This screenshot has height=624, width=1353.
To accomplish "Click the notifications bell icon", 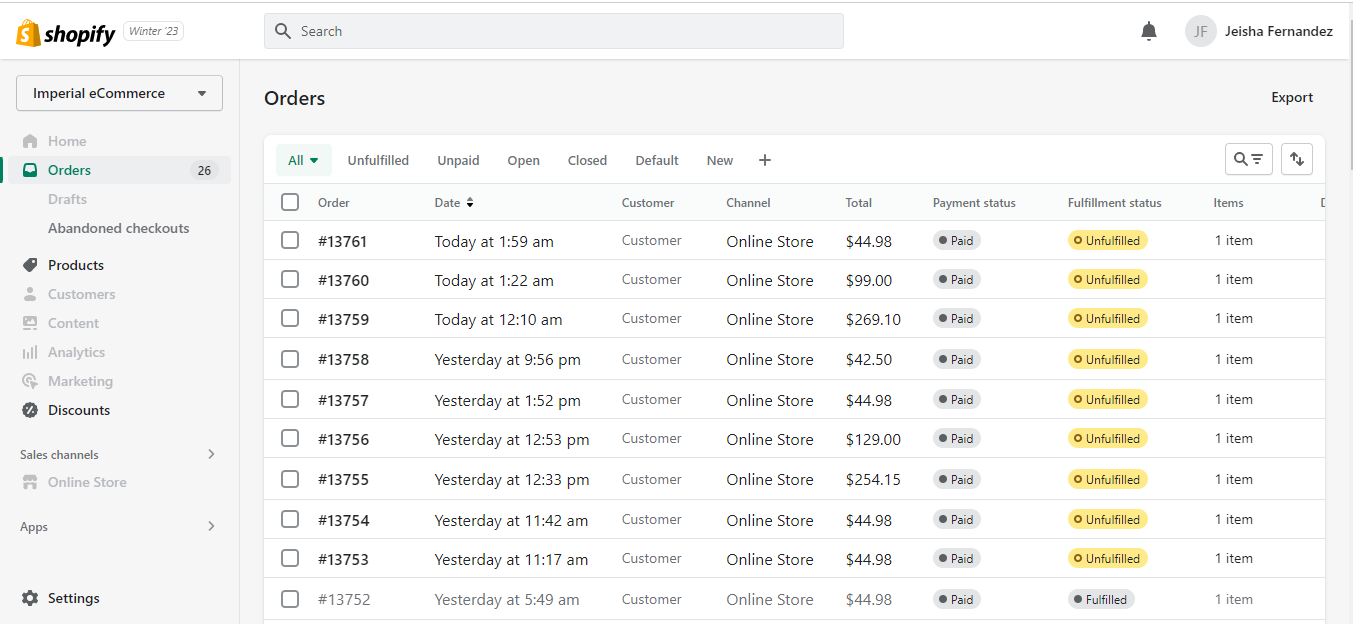I will [1149, 31].
